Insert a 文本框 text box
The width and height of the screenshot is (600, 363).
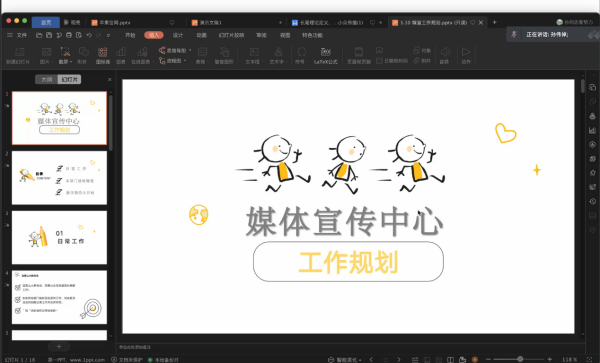(254, 55)
